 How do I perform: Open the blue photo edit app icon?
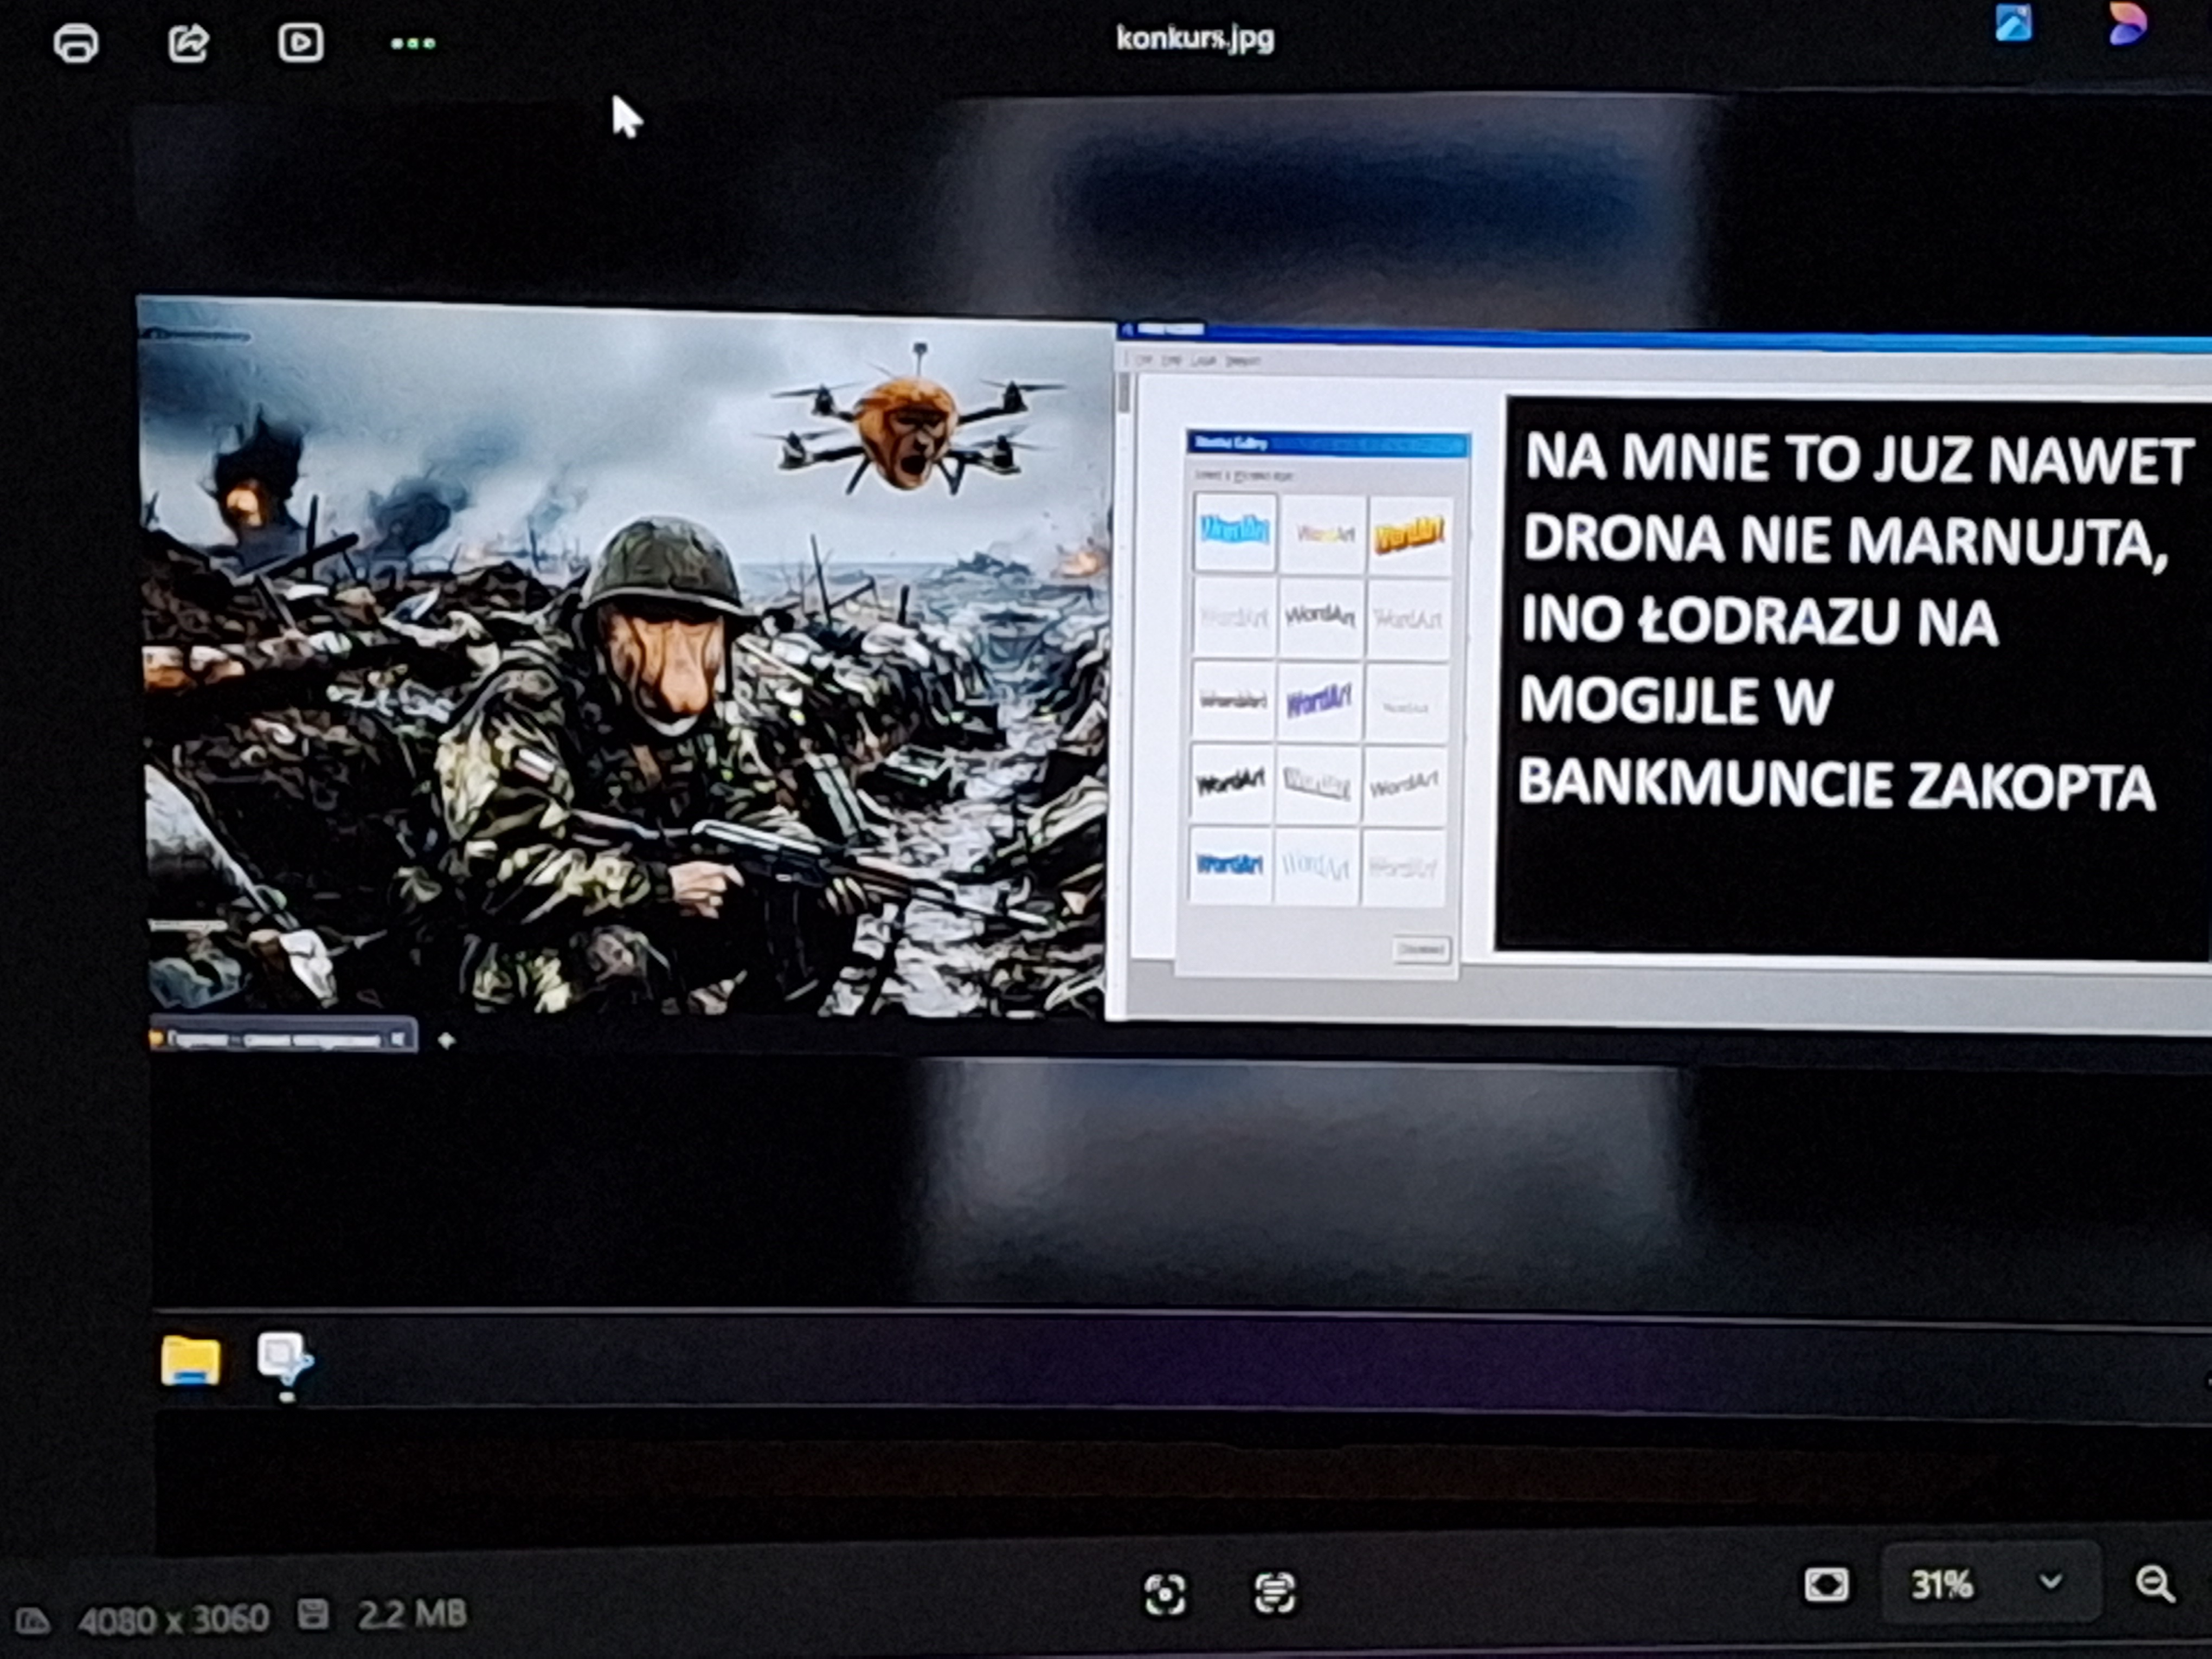point(2013,23)
